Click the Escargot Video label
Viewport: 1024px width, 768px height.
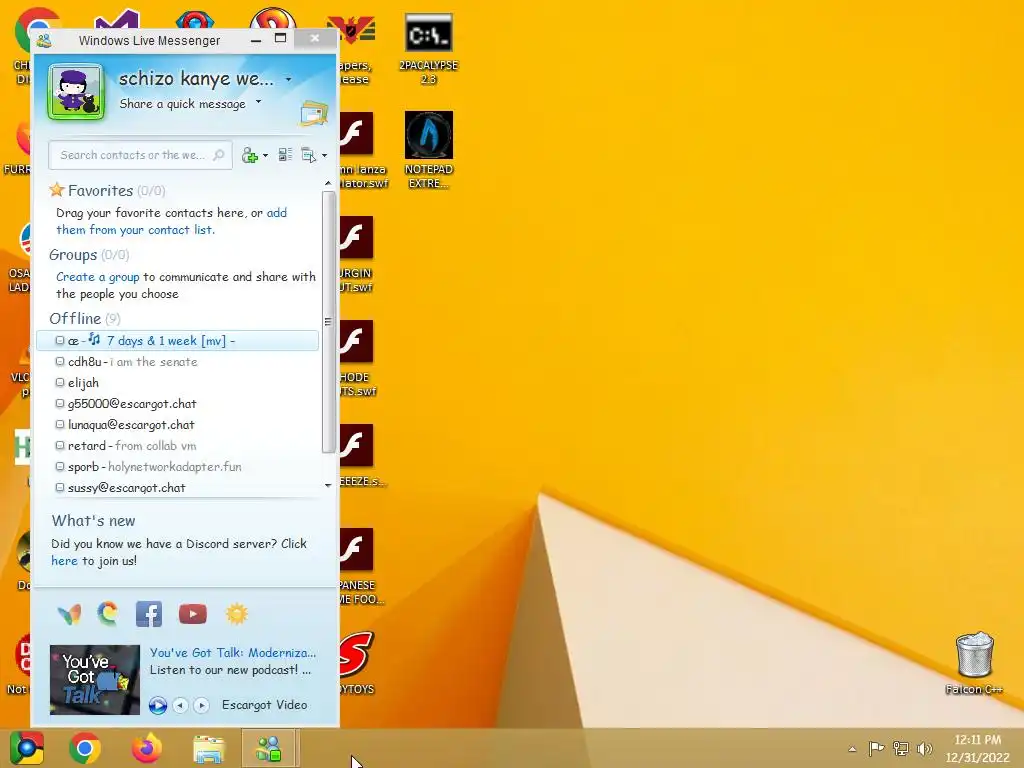pos(264,705)
